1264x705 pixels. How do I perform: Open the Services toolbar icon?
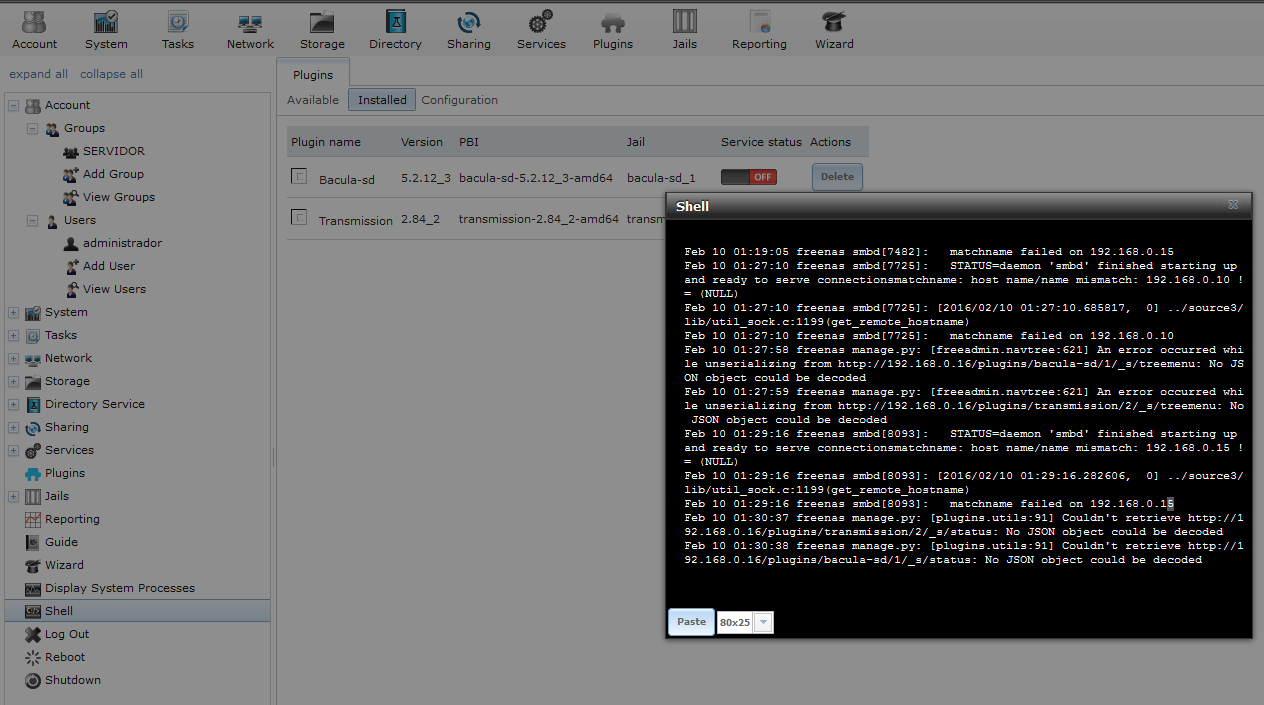tap(541, 30)
